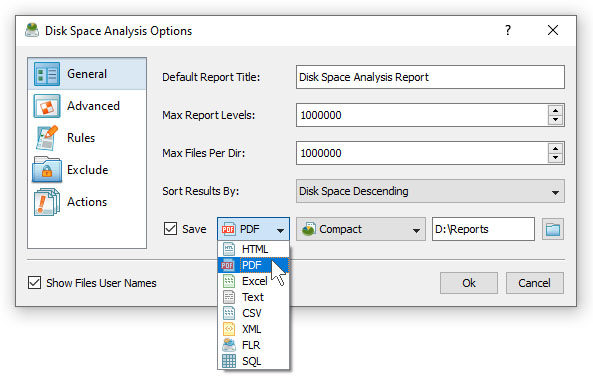This screenshot has height=379, width=593.
Task: Switch to the Advanced tab label
Action: pyautogui.click(x=93, y=106)
